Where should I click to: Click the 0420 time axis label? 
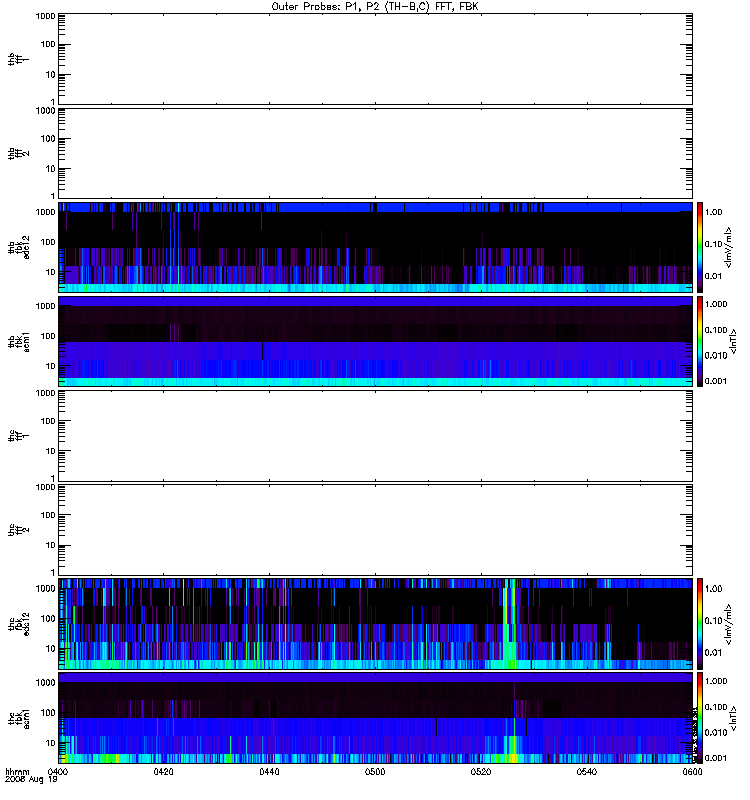coord(163,772)
